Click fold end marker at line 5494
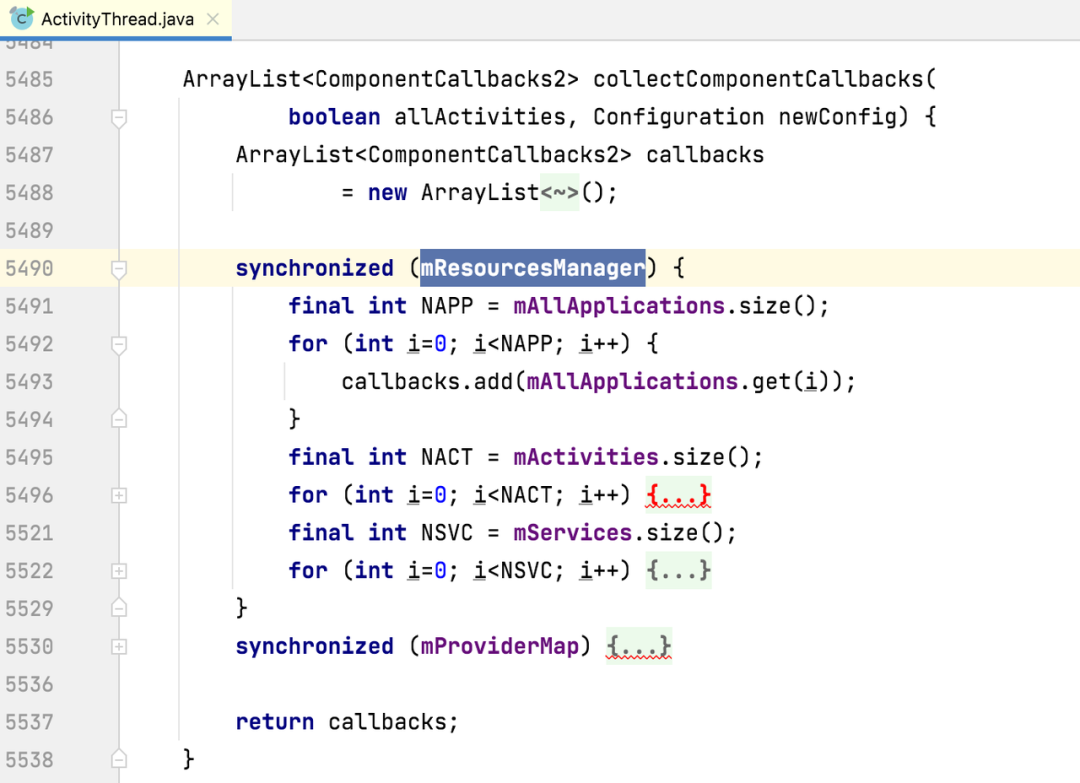Screen dimensions: 1080x783 point(119,420)
